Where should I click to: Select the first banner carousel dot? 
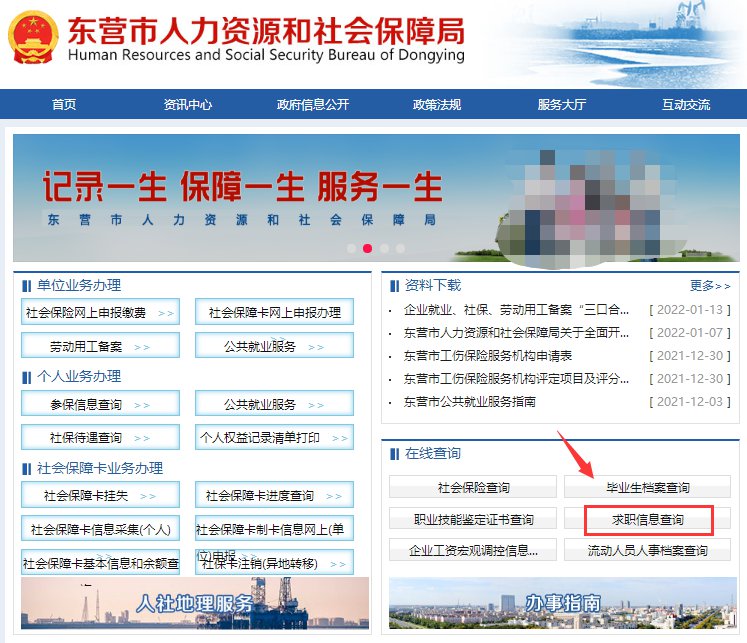pos(352,248)
